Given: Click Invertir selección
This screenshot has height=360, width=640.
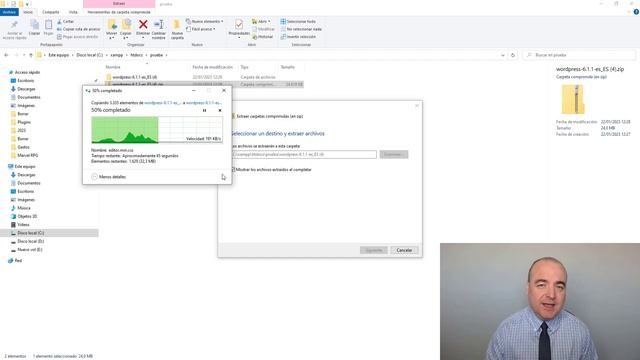Looking at the screenshot, I should (298, 37).
